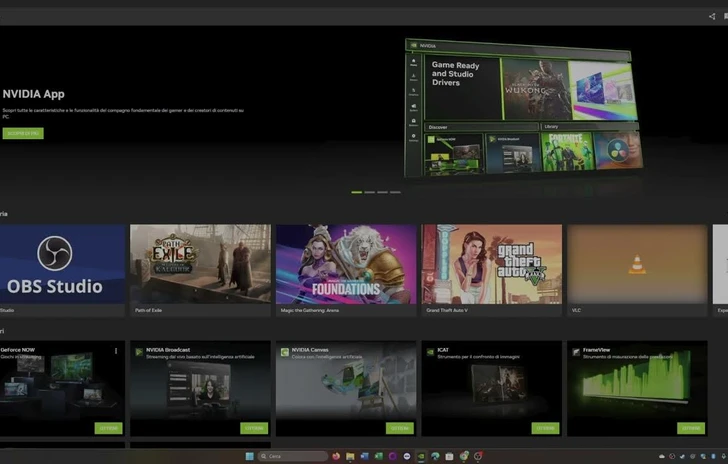Open File Explorer from the taskbar
728x464 pixels.
(x=350, y=456)
